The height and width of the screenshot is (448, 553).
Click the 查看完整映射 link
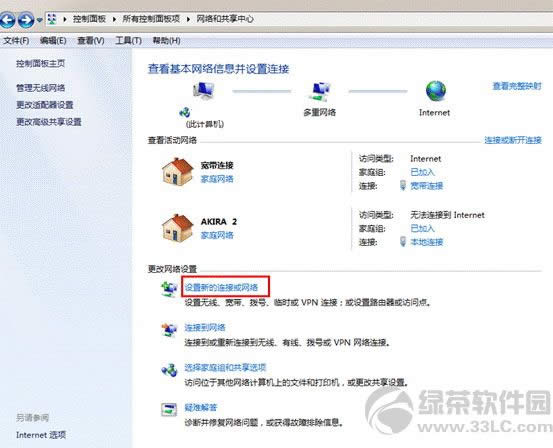[517, 86]
